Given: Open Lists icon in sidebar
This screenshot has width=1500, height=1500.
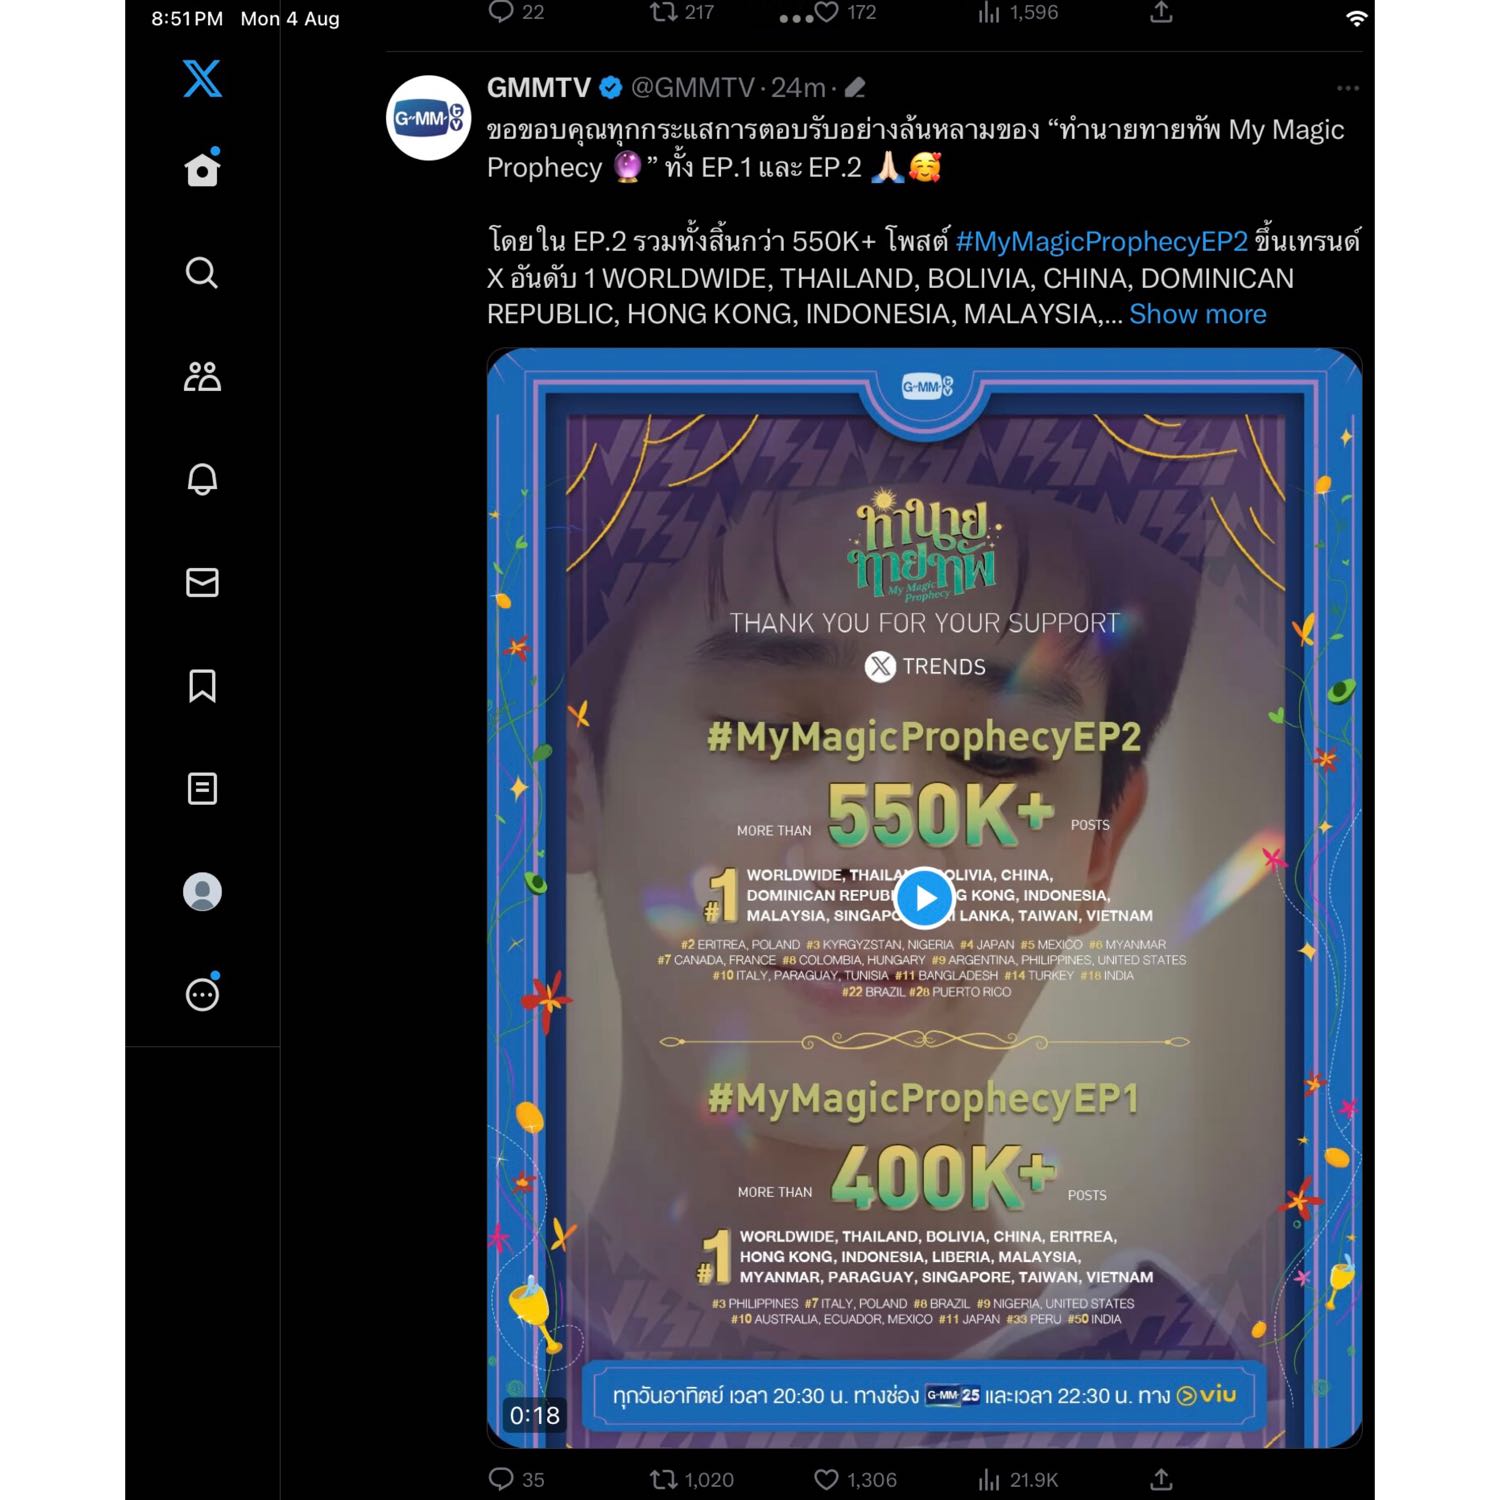Looking at the screenshot, I should point(202,789).
